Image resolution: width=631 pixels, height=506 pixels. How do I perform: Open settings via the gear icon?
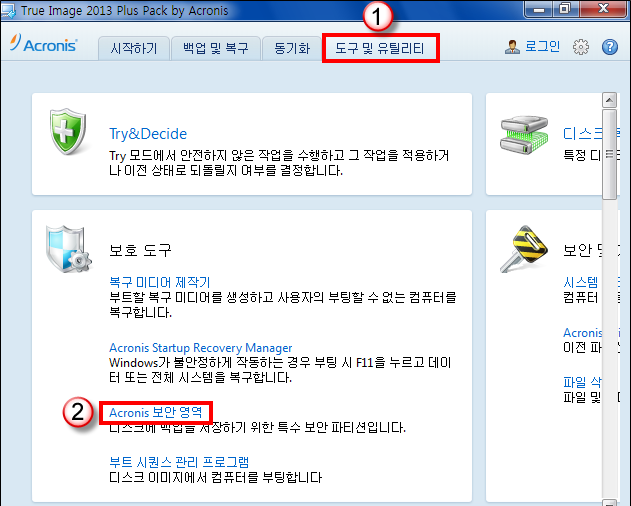(x=580, y=47)
